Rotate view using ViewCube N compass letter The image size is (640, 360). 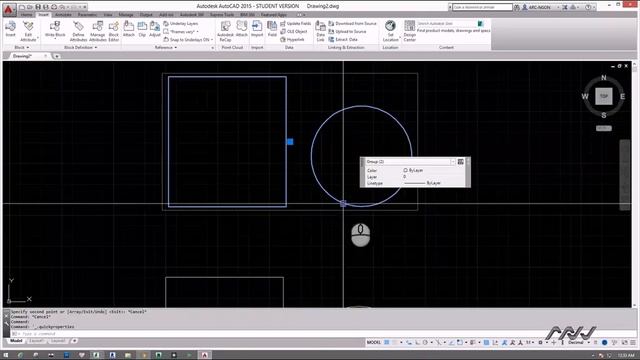(x=604, y=78)
